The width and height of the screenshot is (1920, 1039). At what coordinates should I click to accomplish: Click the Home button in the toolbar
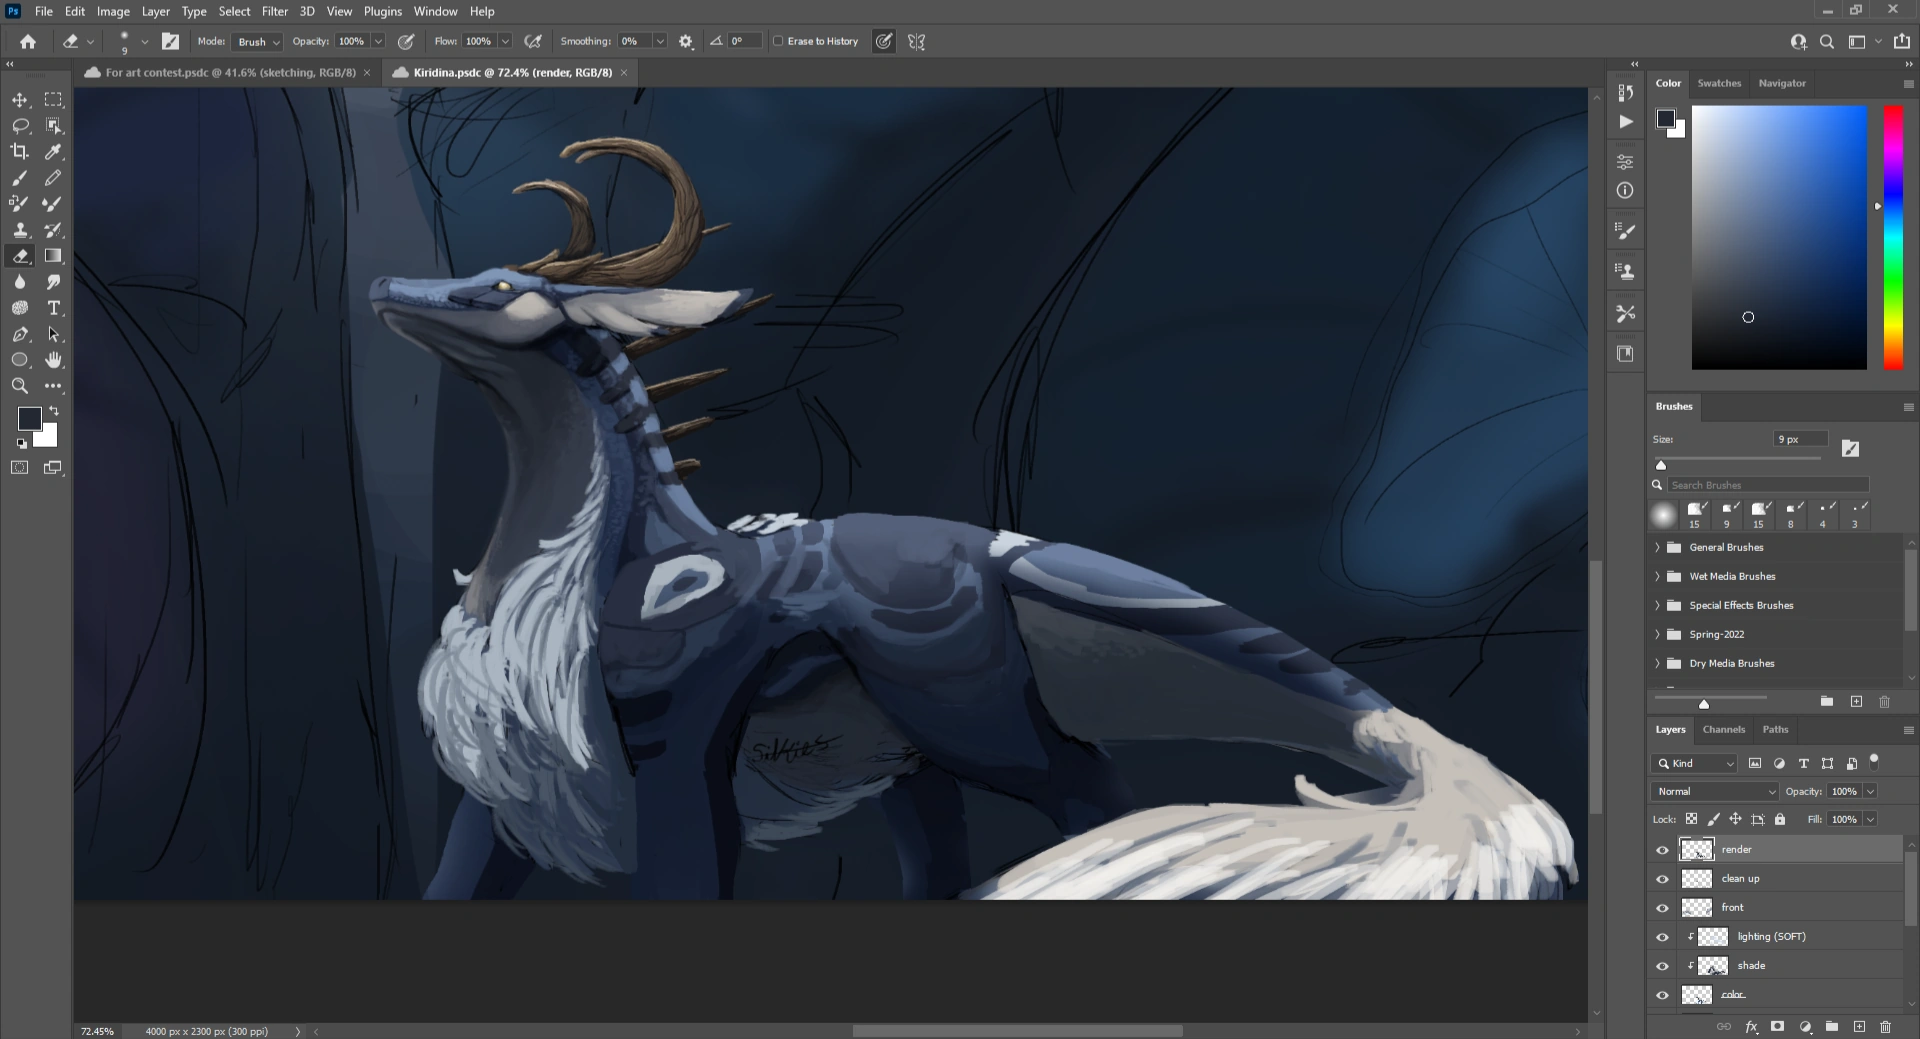click(27, 41)
